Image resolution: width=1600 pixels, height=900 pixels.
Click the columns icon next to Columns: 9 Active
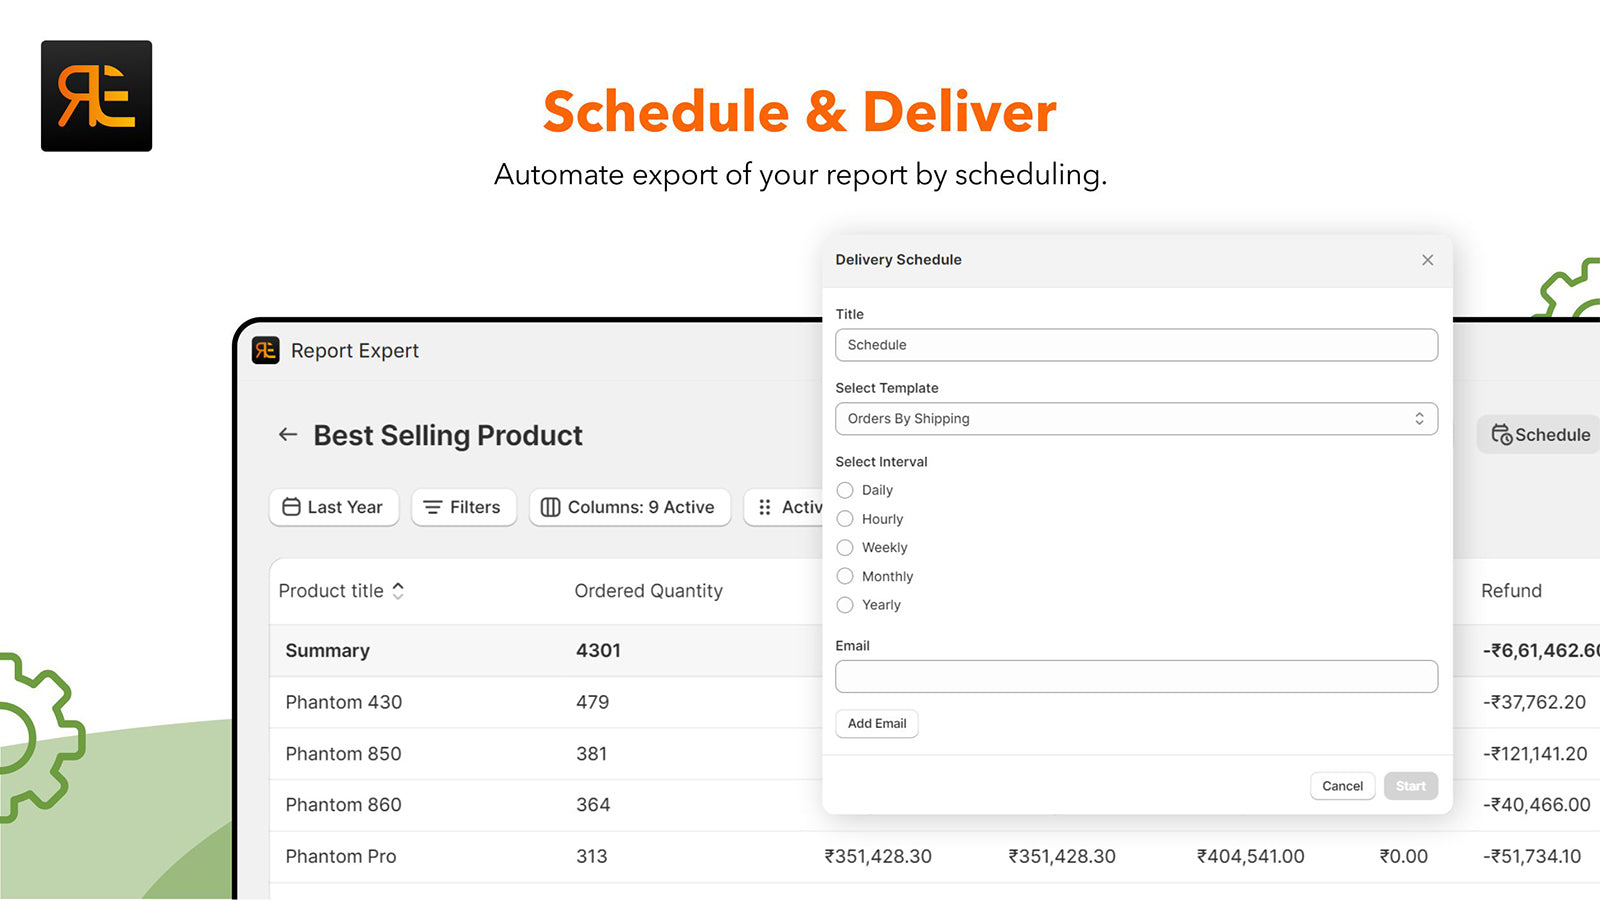click(550, 507)
